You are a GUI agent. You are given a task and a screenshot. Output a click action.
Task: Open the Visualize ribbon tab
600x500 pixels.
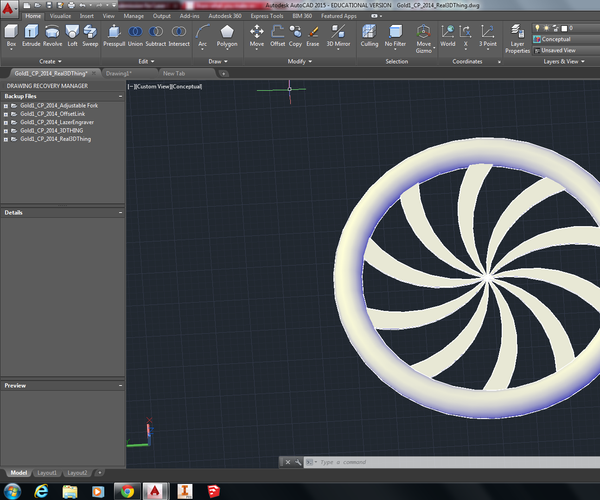click(60, 16)
